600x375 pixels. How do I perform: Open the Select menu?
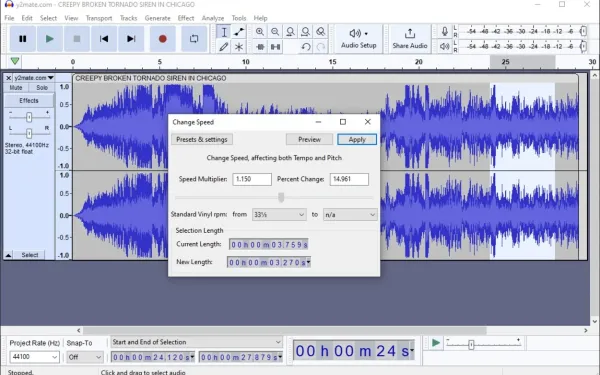pos(48,18)
